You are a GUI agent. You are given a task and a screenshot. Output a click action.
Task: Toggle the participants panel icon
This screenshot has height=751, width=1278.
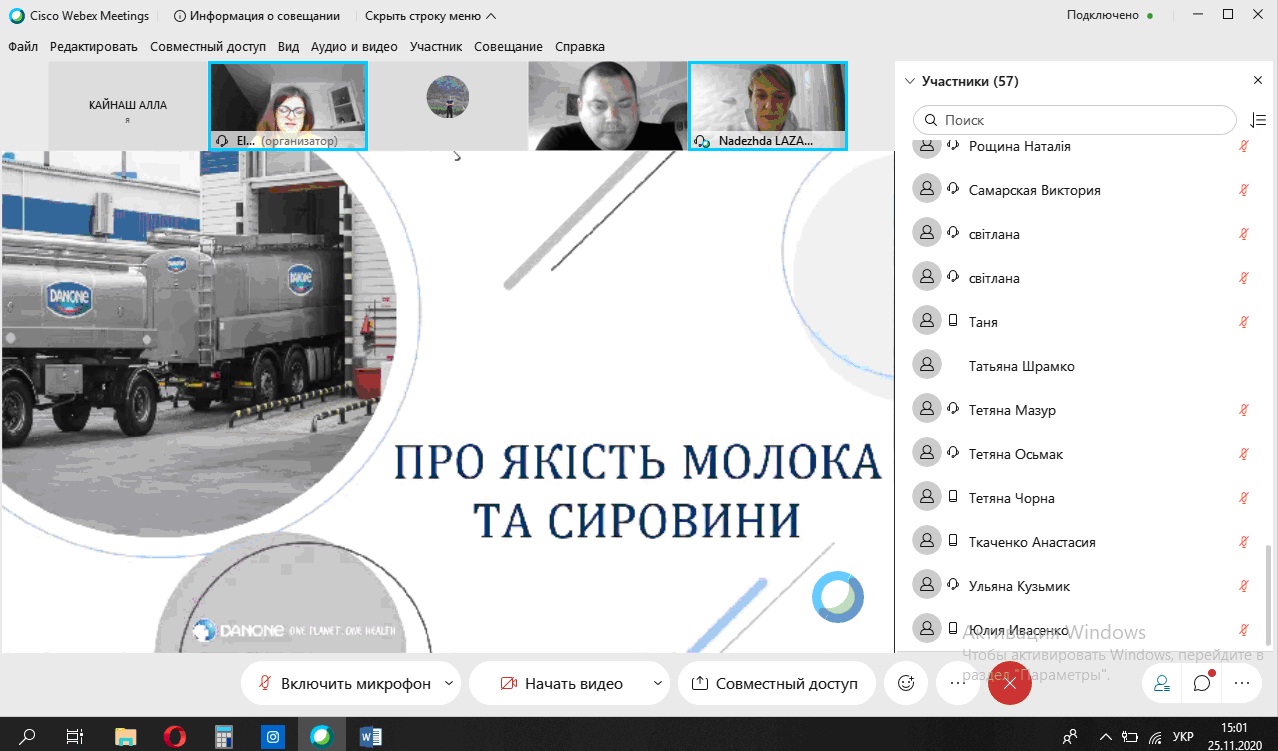point(1162,684)
